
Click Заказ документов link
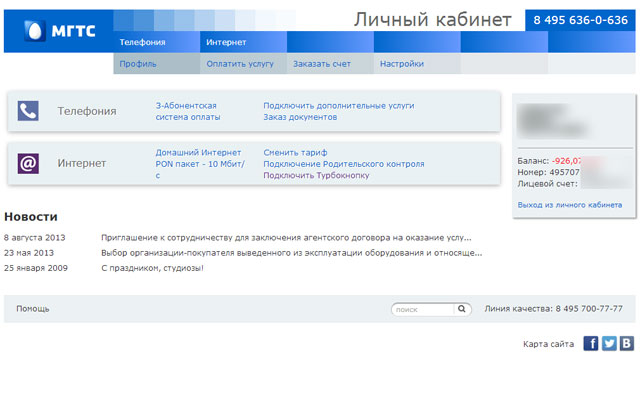pyautogui.click(x=300, y=117)
